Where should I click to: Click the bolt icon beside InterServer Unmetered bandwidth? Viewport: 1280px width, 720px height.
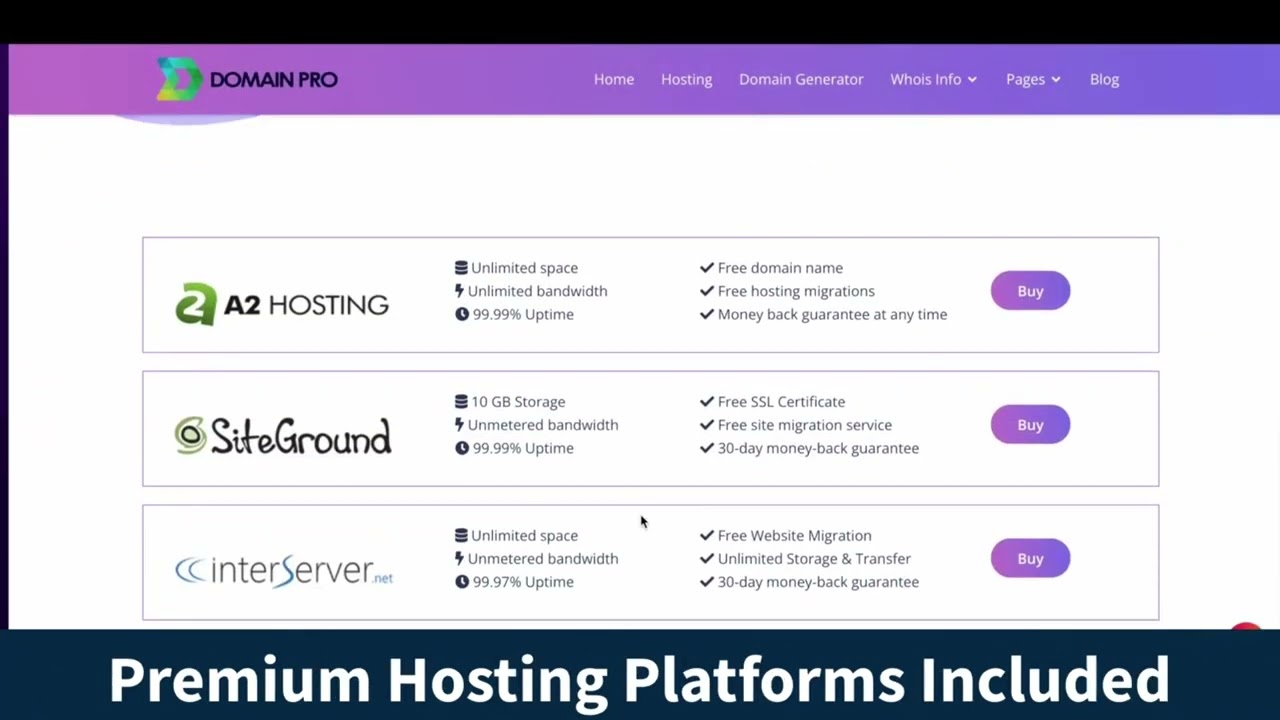click(460, 559)
